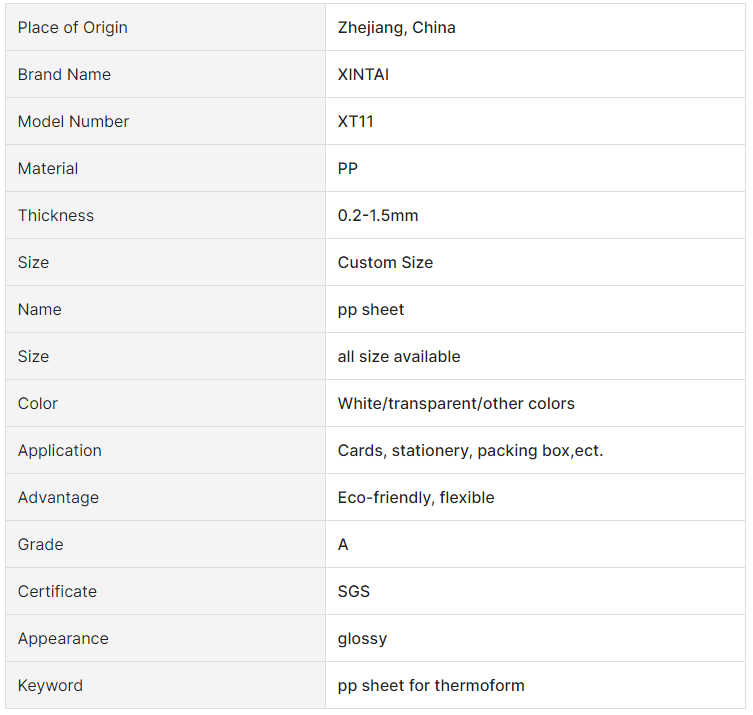Viewport: 753px width, 715px height.
Task: Select the "0.2-1.5mm" thickness value
Action: 378,216
